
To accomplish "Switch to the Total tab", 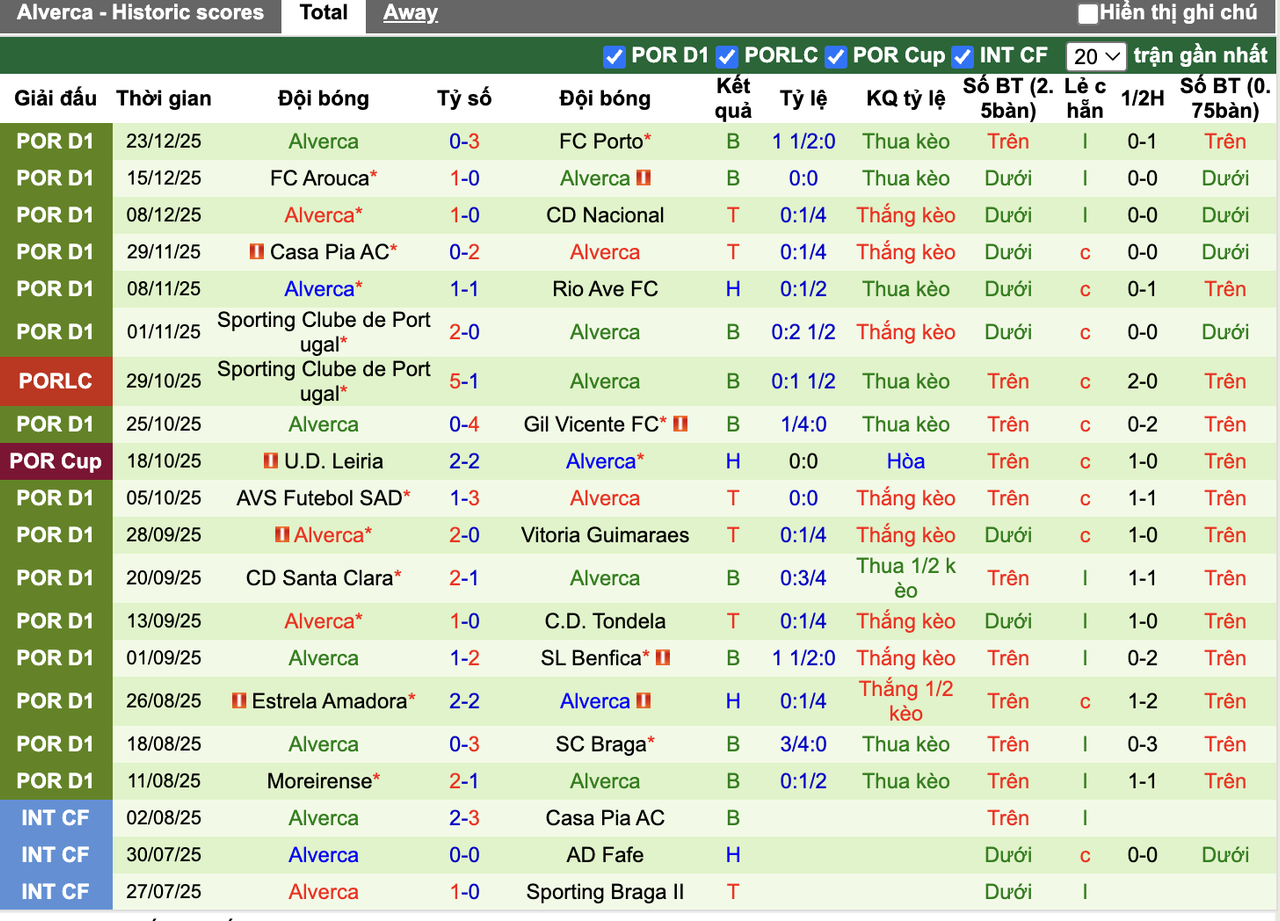I will 324,13.
